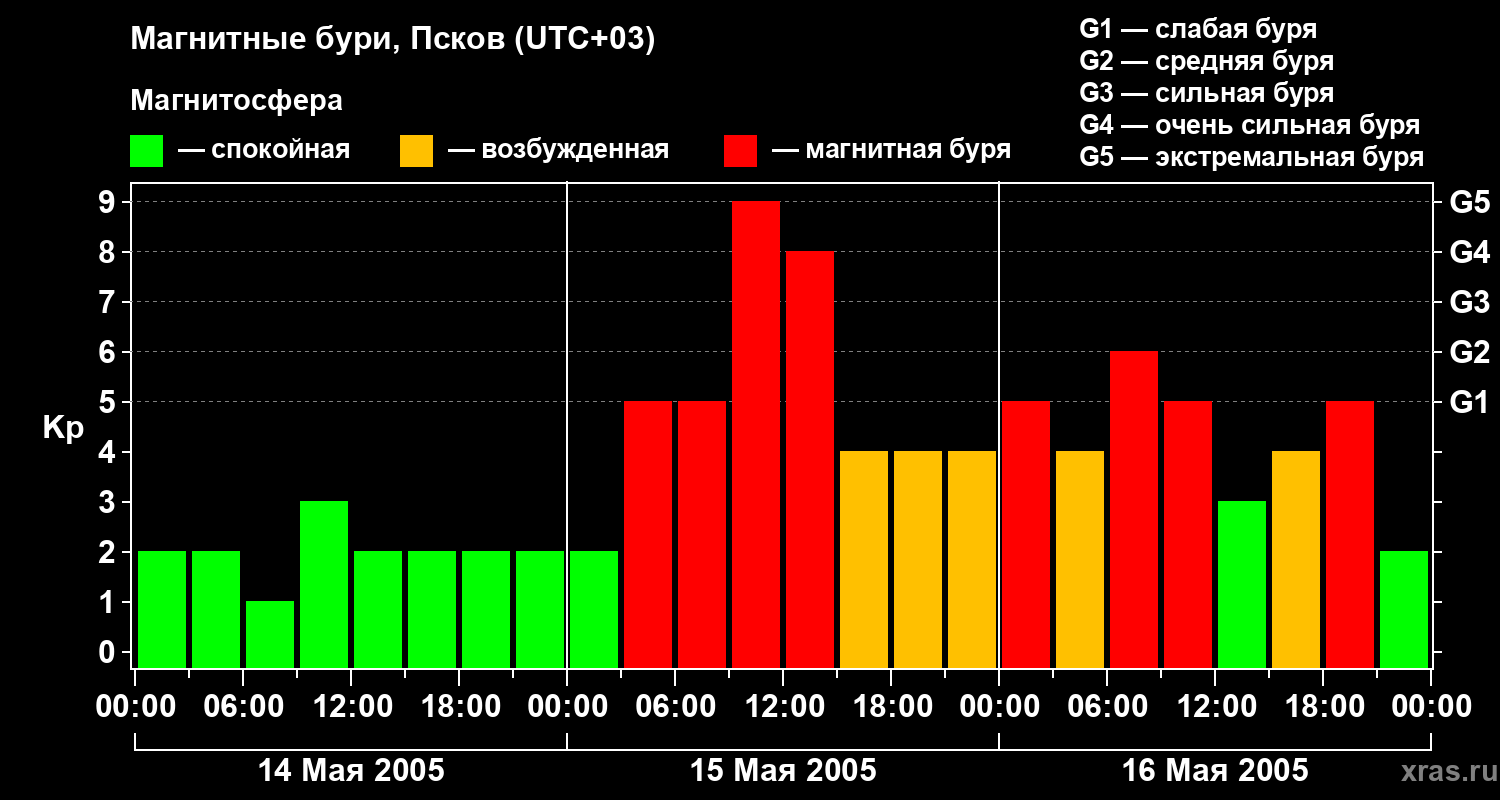Click the value 0 on the Kp axis

[x=109, y=653]
